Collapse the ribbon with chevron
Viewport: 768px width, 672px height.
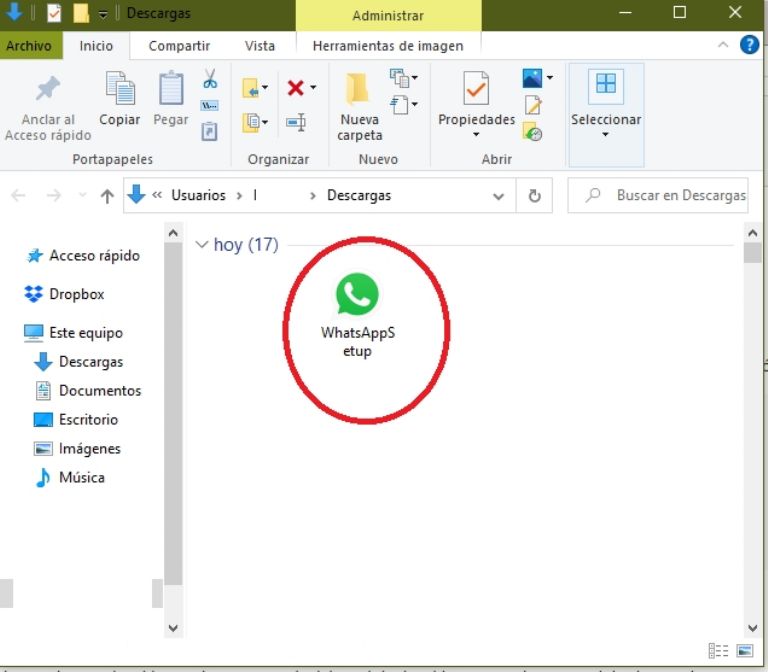click(722, 45)
